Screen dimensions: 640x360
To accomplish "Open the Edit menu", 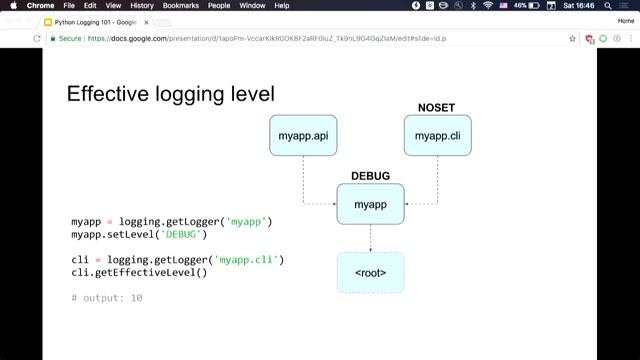I will pos(90,5).
